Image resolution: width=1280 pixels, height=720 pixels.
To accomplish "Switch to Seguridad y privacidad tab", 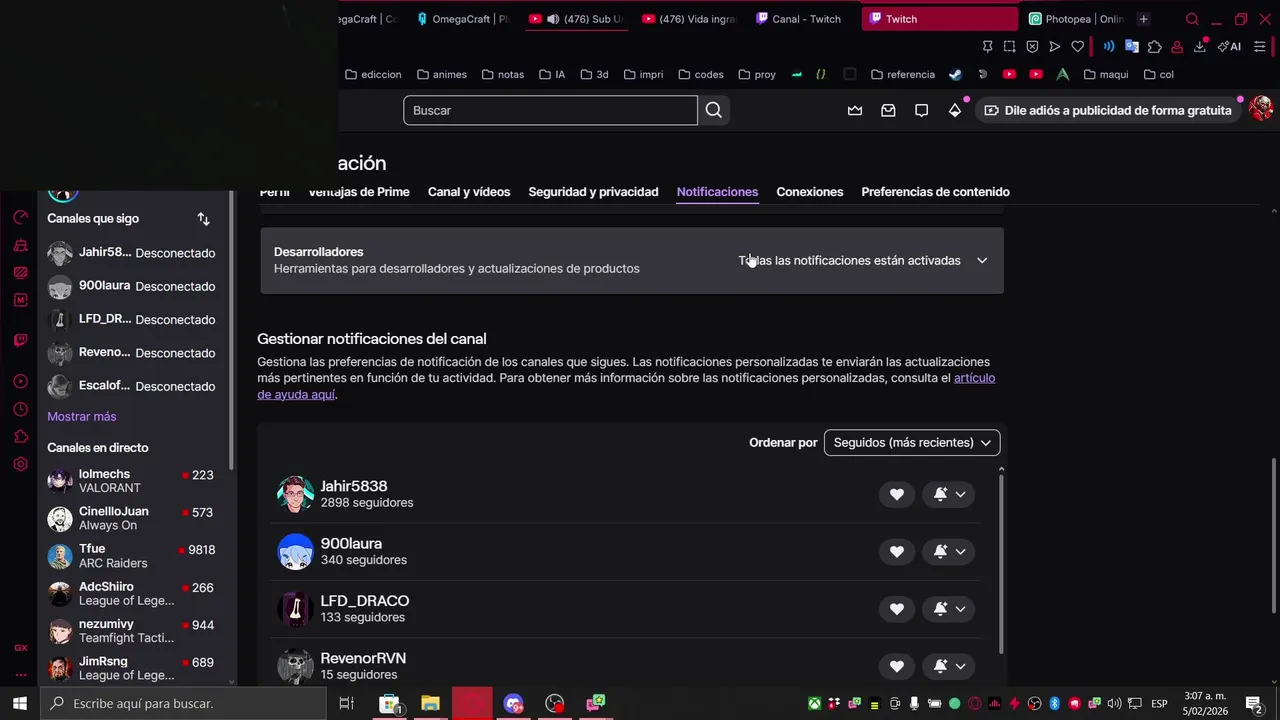I will (593, 192).
